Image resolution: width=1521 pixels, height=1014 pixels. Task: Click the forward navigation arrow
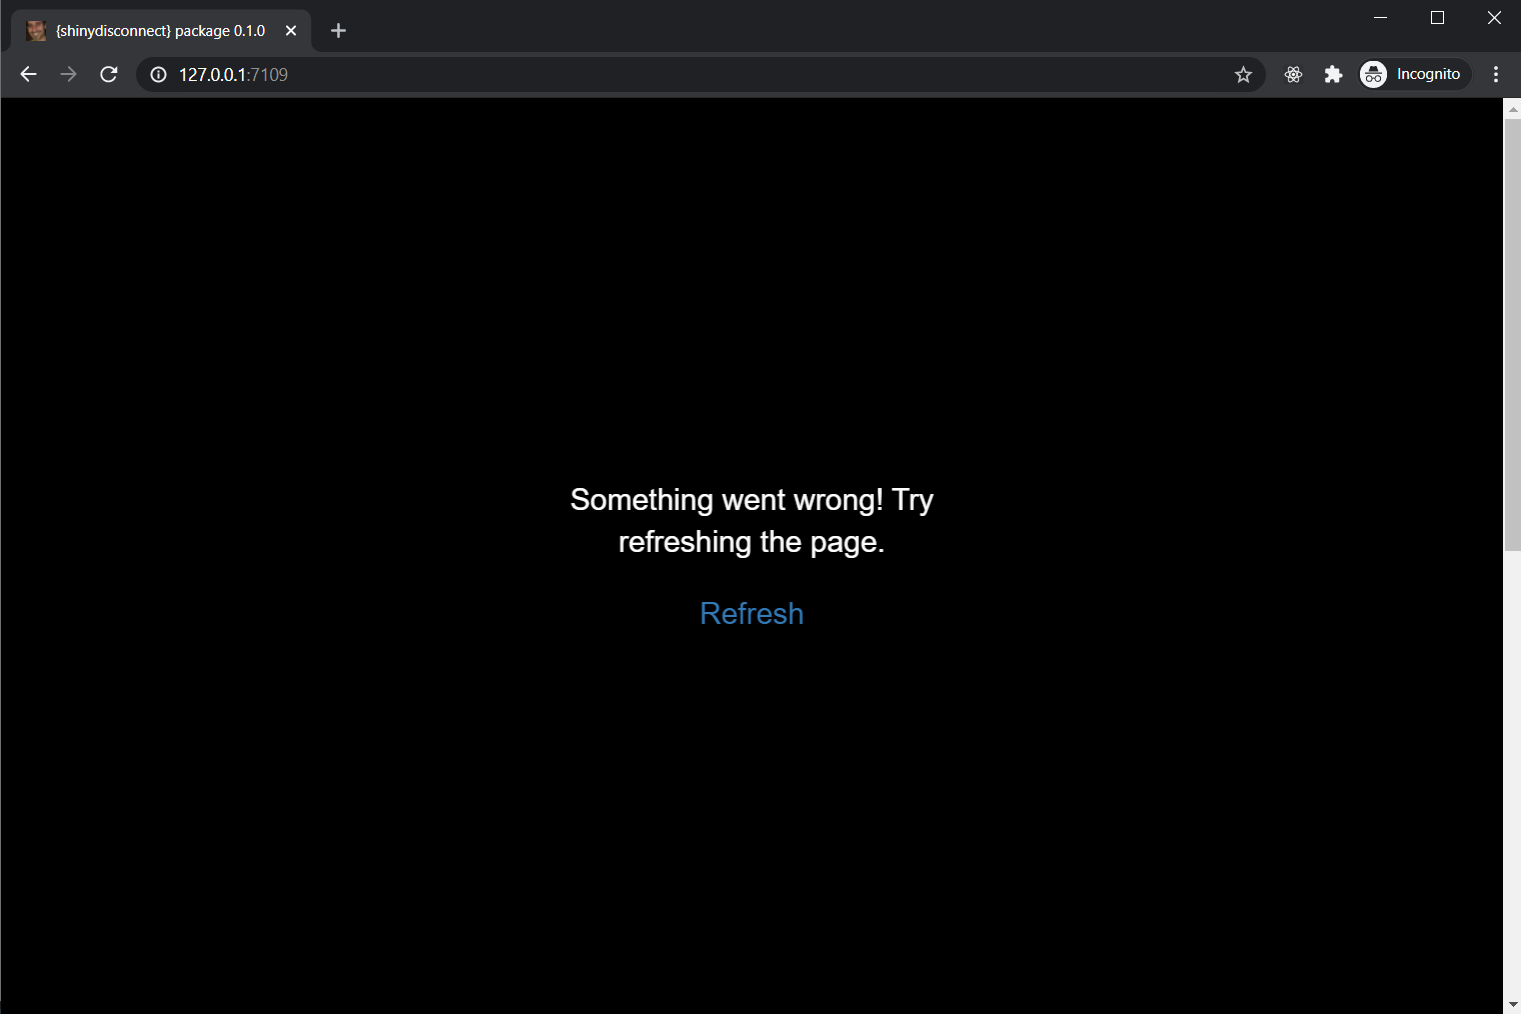click(x=68, y=74)
